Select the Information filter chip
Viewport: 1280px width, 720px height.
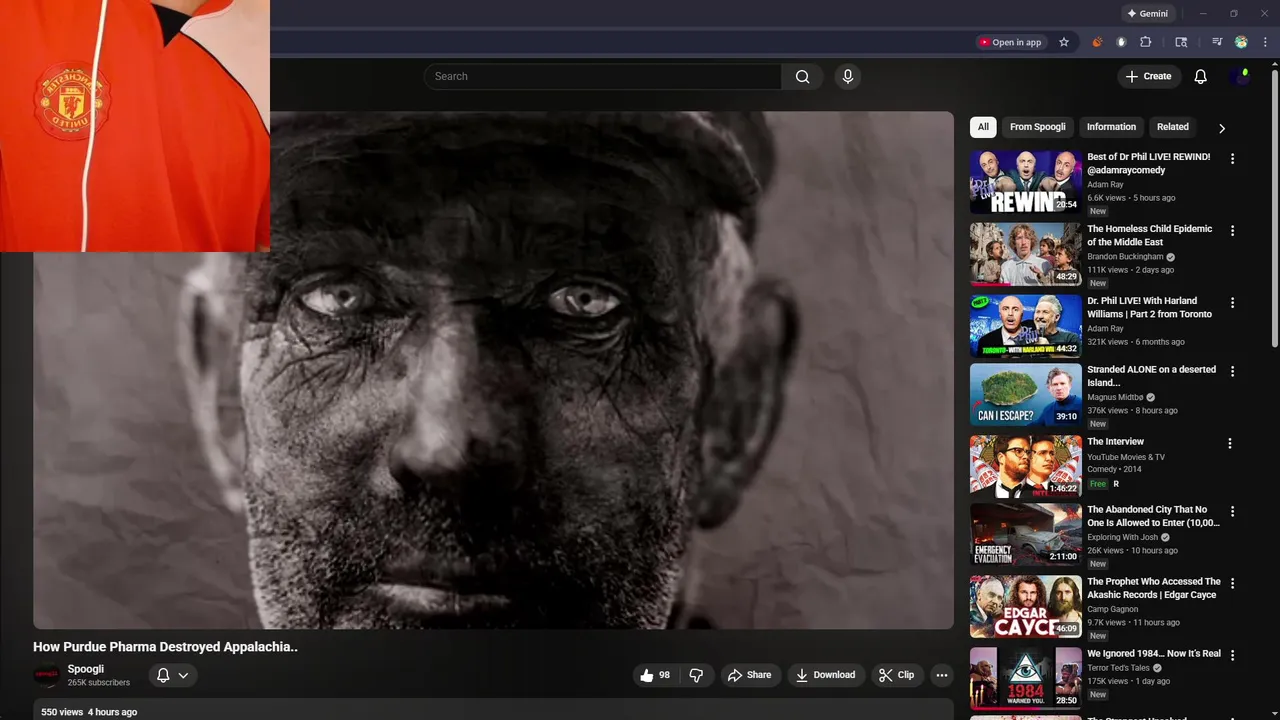pyautogui.click(x=1111, y=127)
